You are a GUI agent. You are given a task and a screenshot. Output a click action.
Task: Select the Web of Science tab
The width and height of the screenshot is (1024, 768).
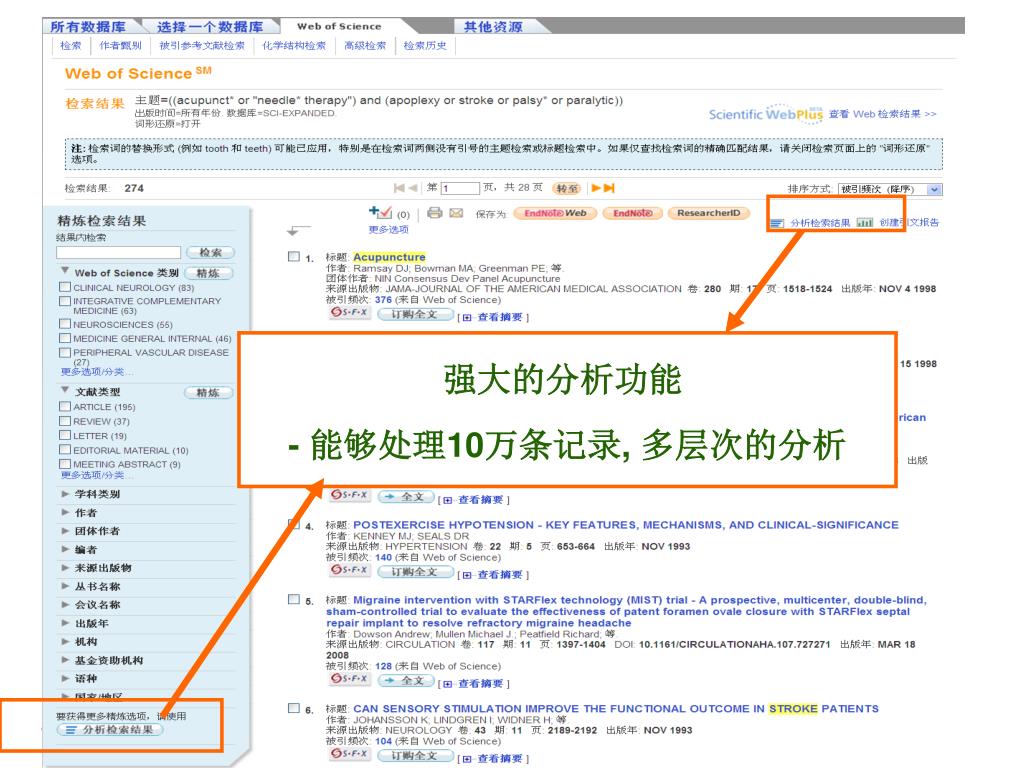pyautogui.click(x=339, y=27)
